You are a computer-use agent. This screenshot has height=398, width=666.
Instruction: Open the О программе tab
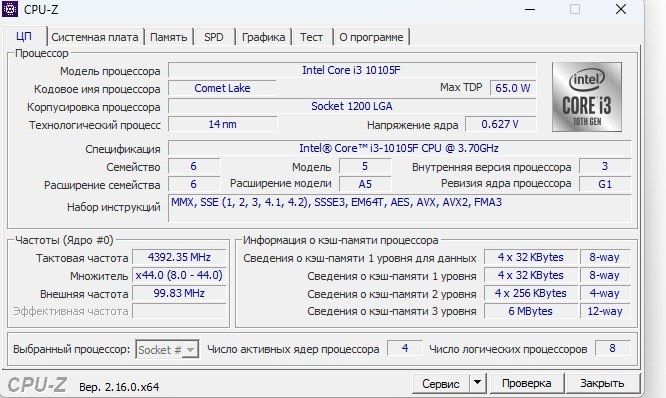tap(371, 37)
